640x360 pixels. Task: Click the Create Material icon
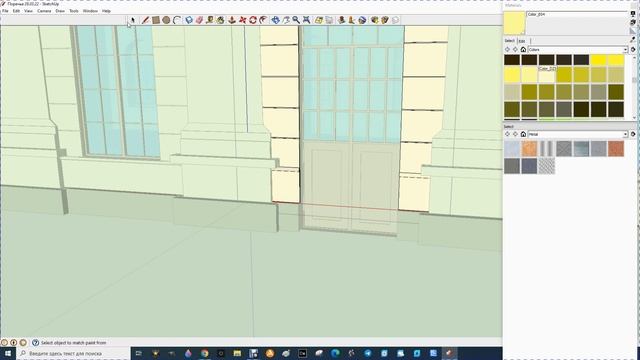coord(633,22)
